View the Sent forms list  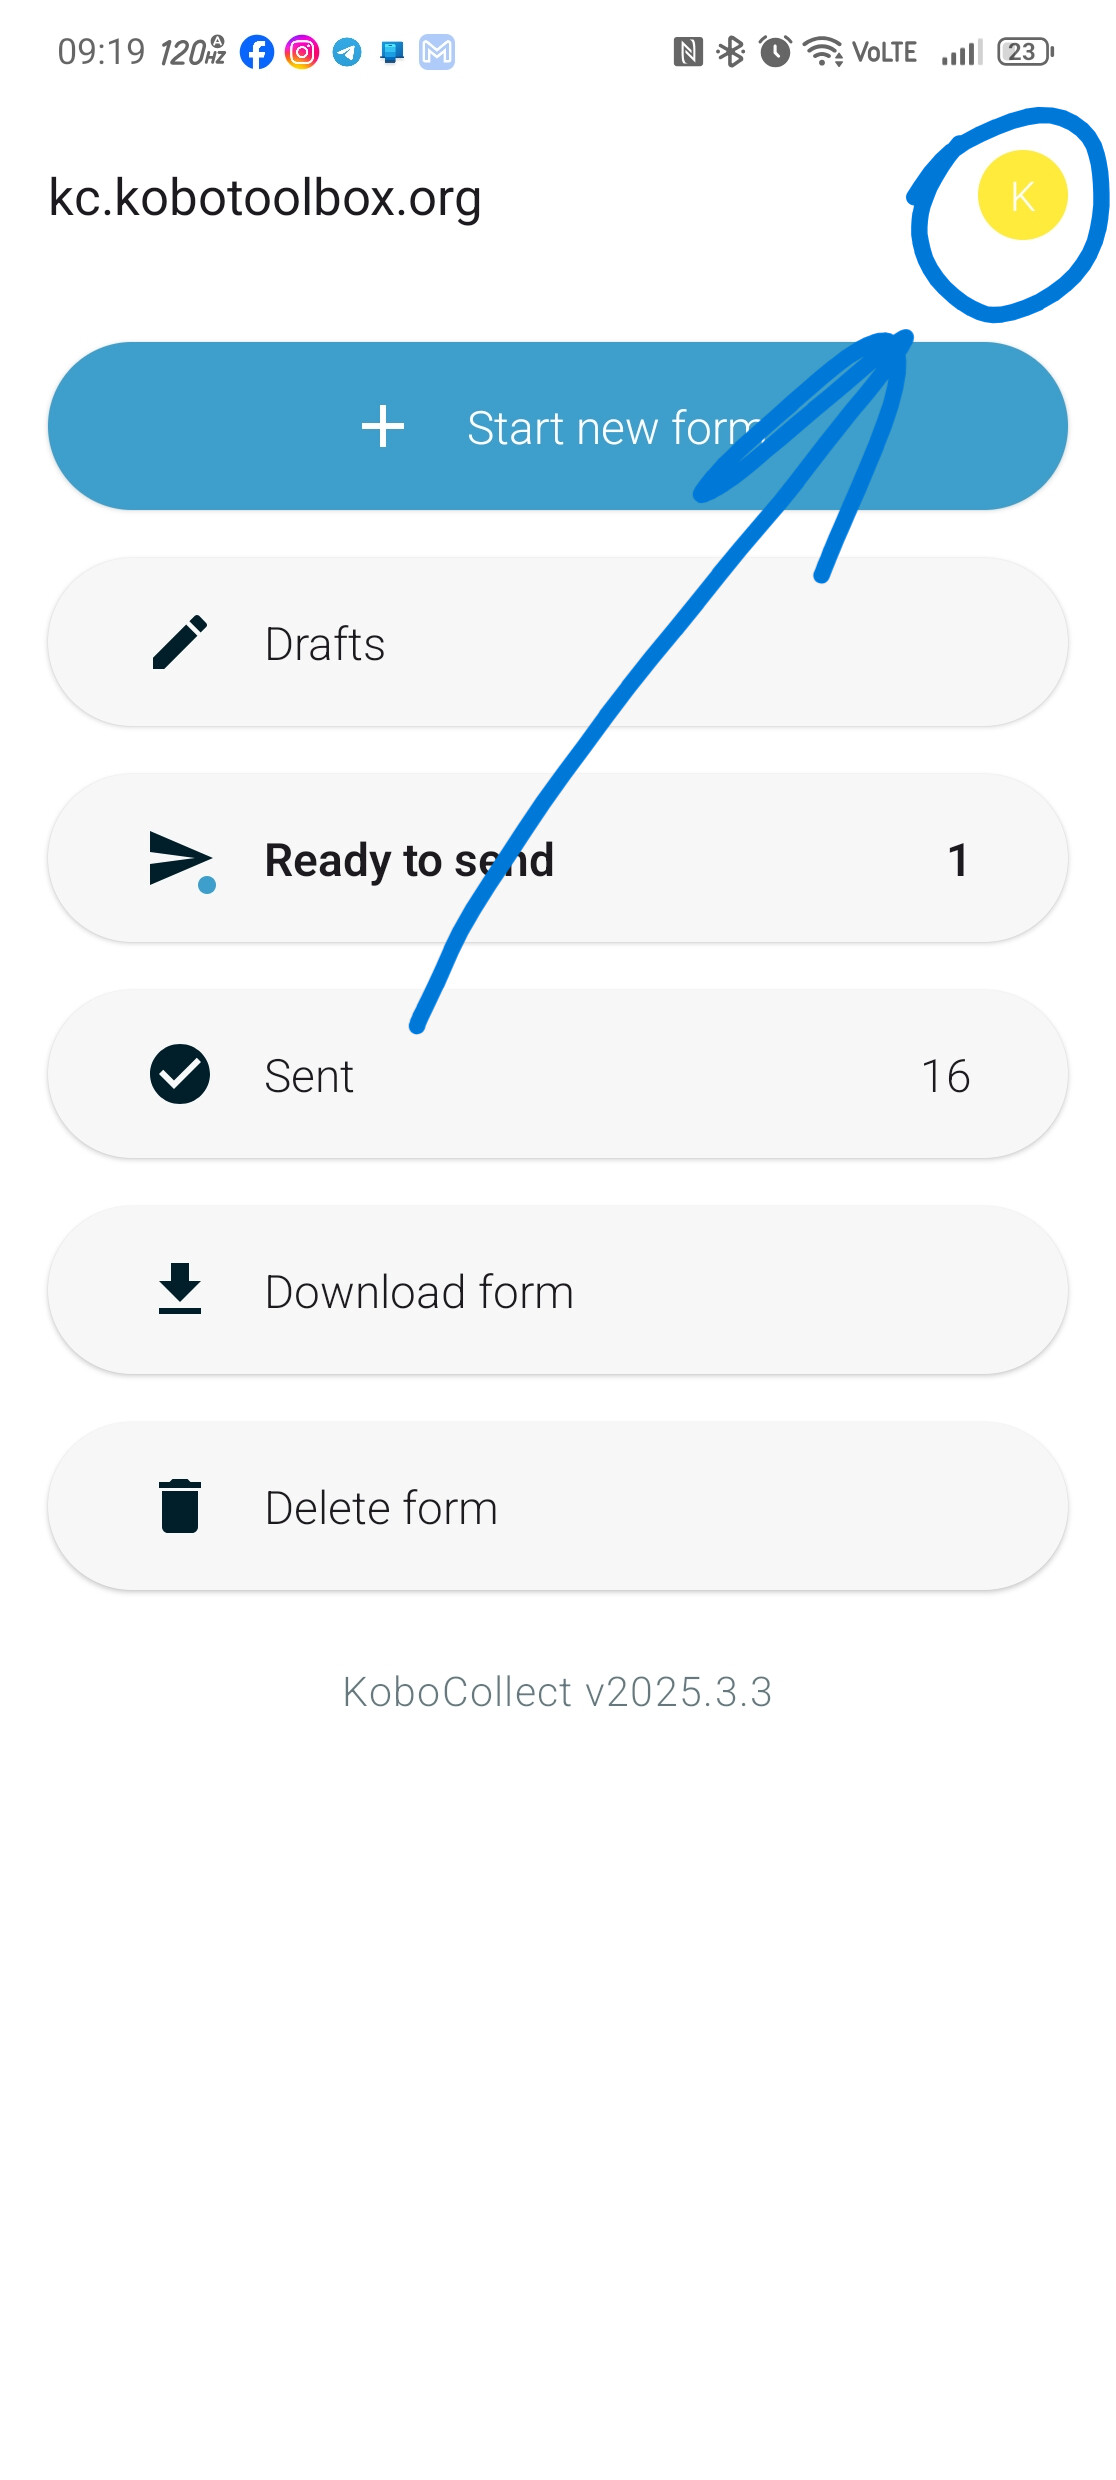(x=558, y=1074)
